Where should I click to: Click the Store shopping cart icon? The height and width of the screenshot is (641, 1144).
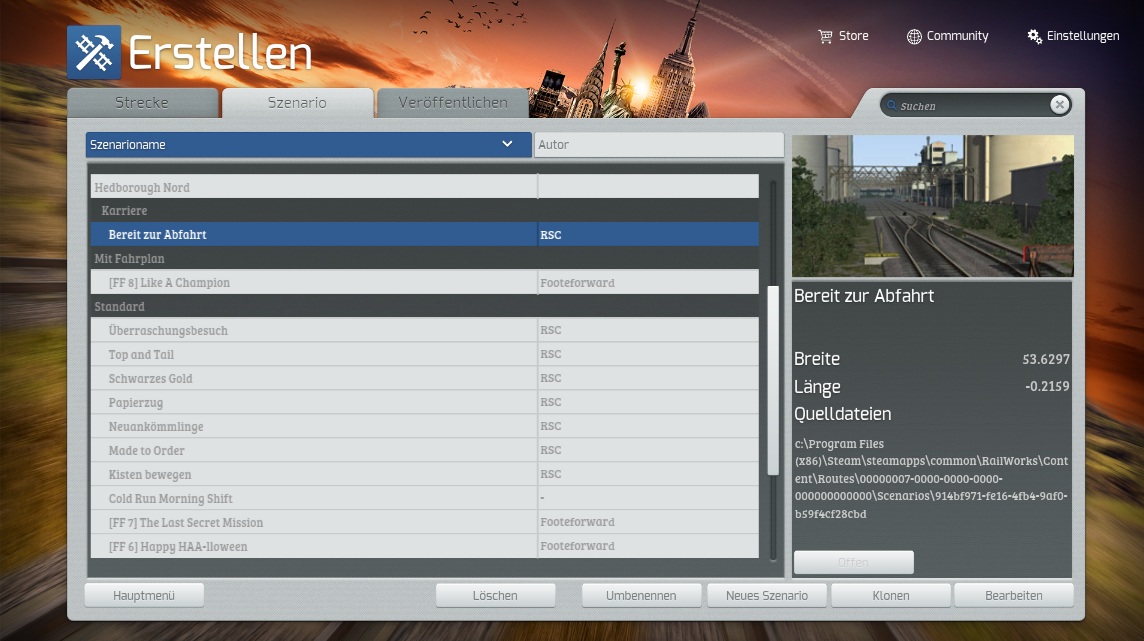(x=825, y=36)
